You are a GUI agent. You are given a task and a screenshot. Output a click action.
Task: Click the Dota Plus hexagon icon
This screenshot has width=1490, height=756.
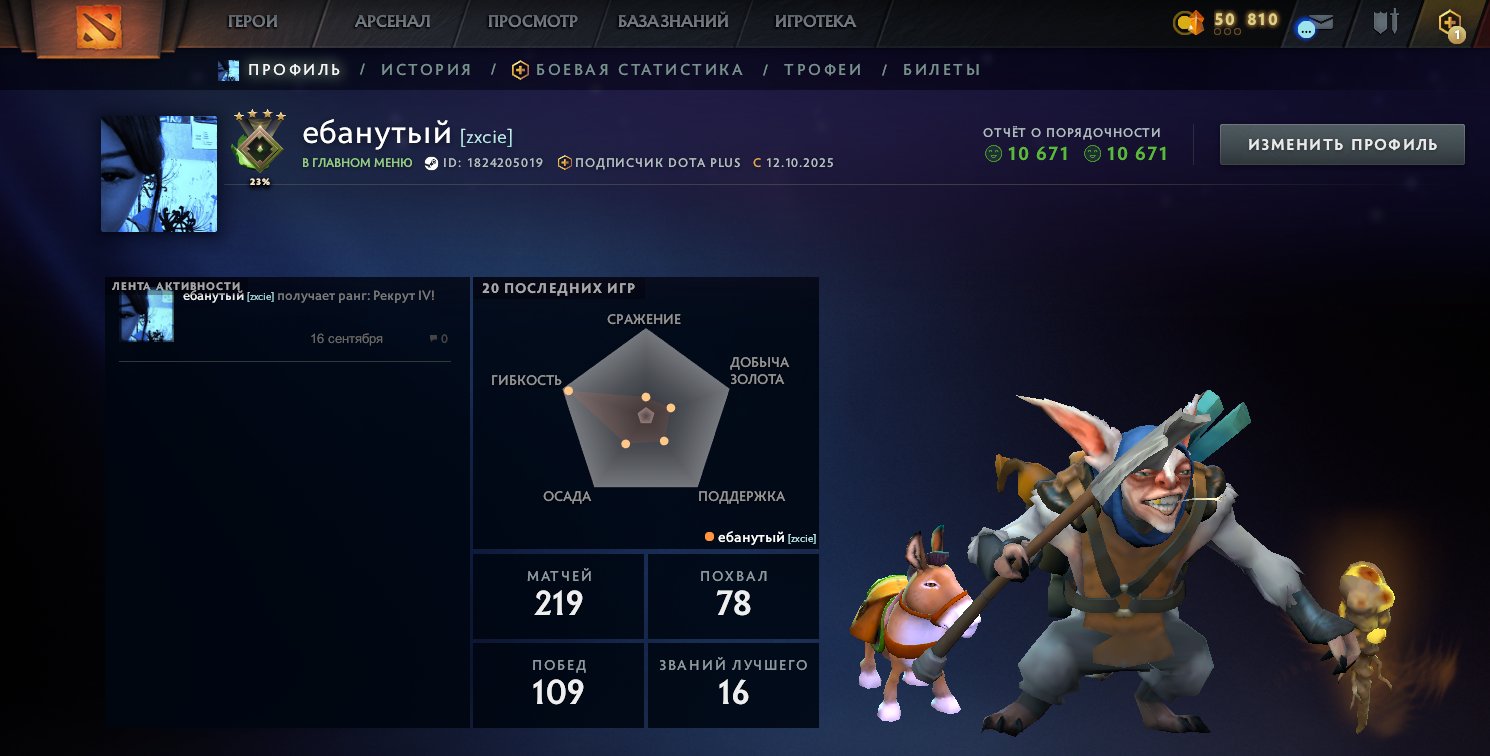pos(1451,23)
